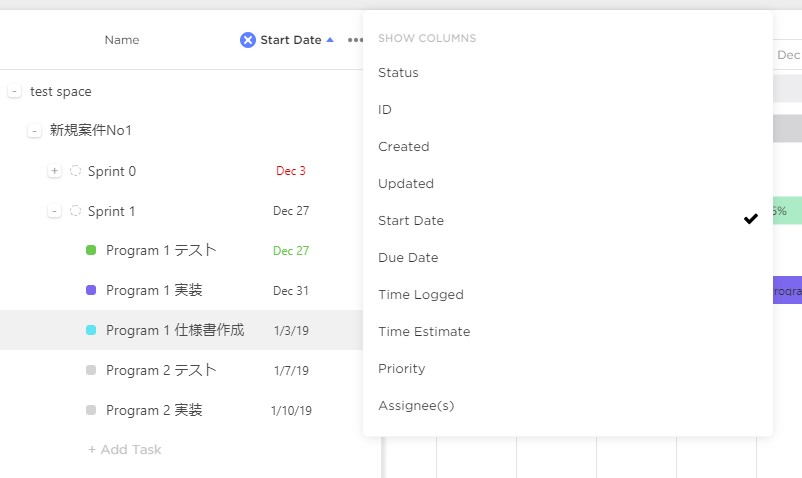Image resolution: width=802 pixels, height=478 pixels.
Task: Expand Sprint 0 list
Action: pyautogui.click(x=54, y=171)
